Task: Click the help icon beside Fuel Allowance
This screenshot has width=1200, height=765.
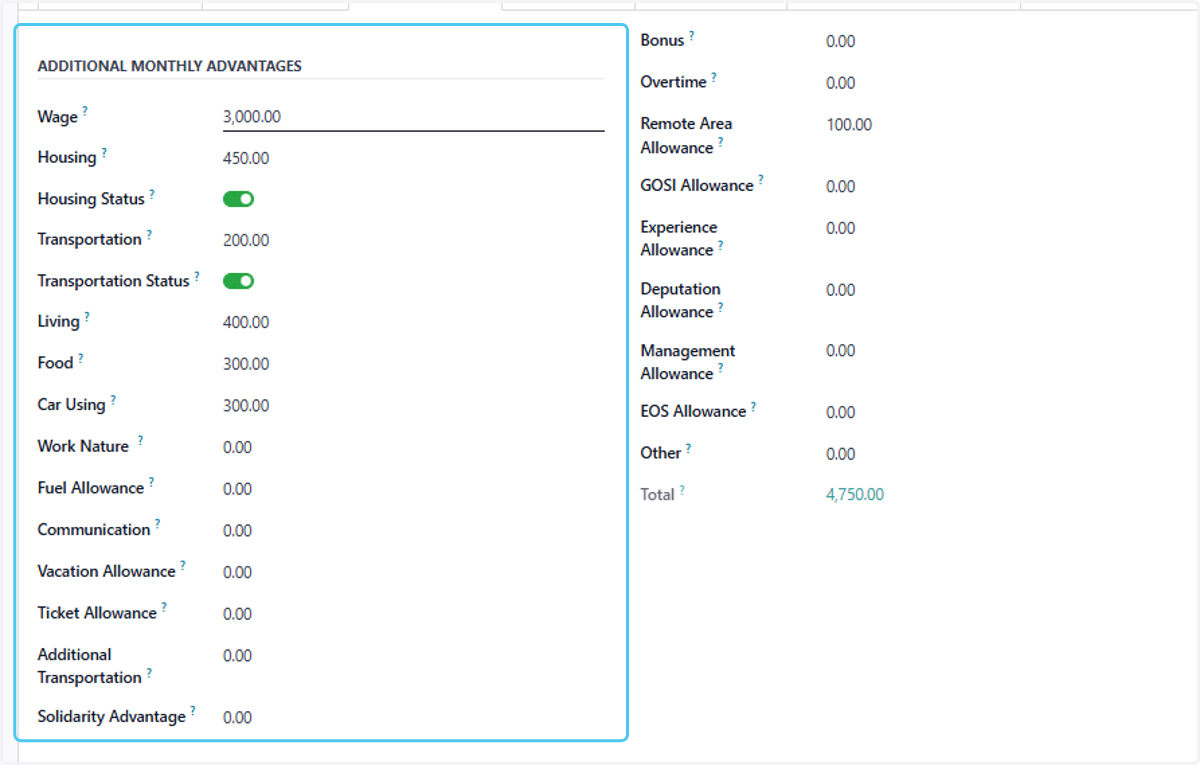Action: (152, 482)
